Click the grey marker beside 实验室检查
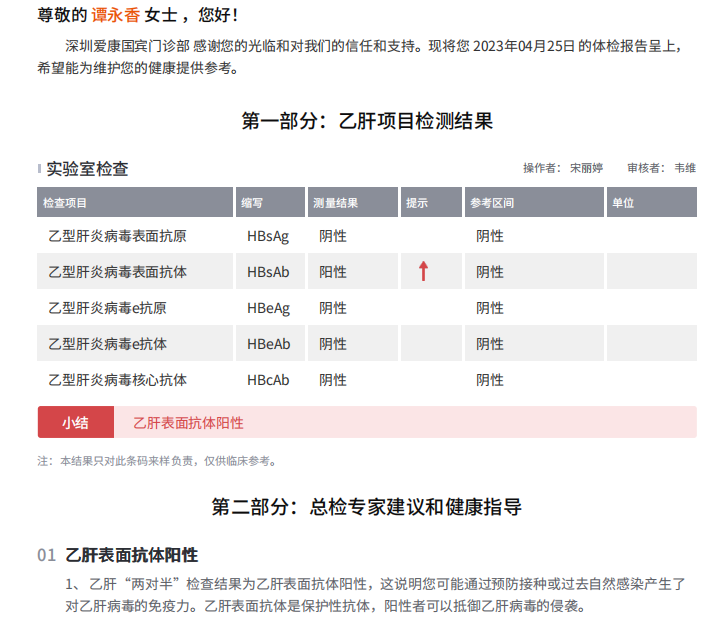 click(x=40, y=169)
